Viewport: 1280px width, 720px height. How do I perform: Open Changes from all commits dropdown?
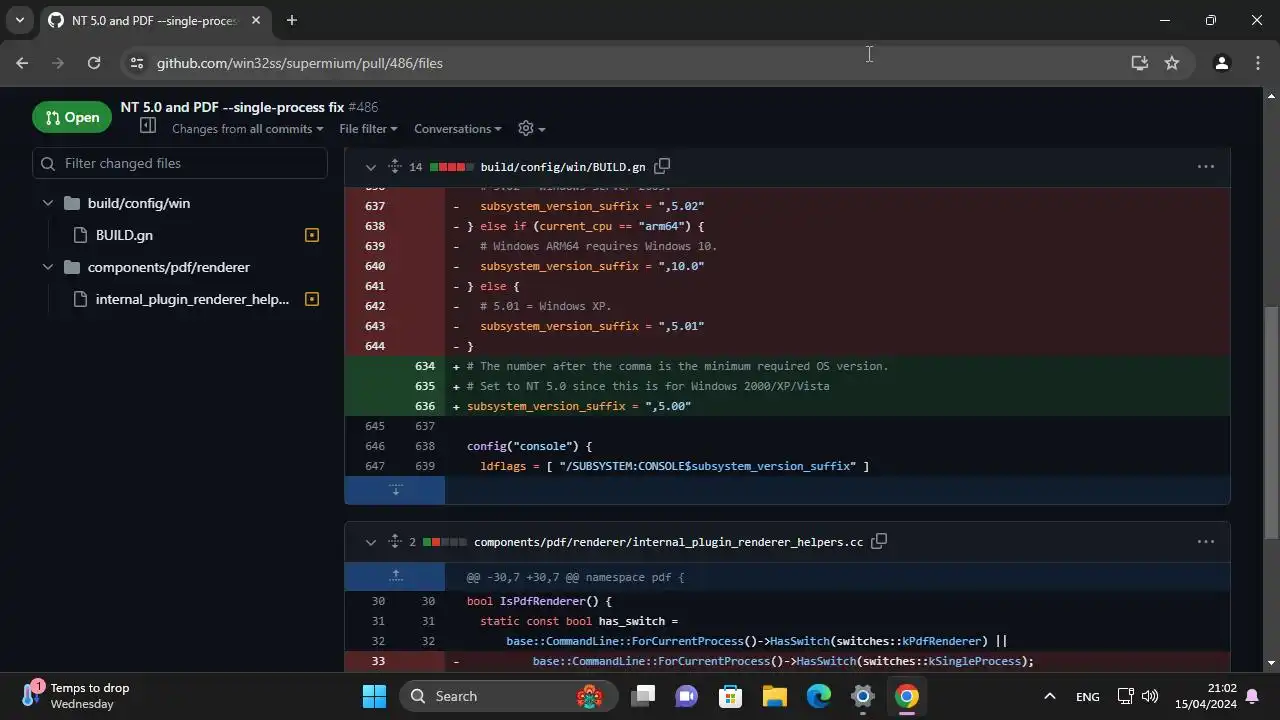(x=247, y=129)
